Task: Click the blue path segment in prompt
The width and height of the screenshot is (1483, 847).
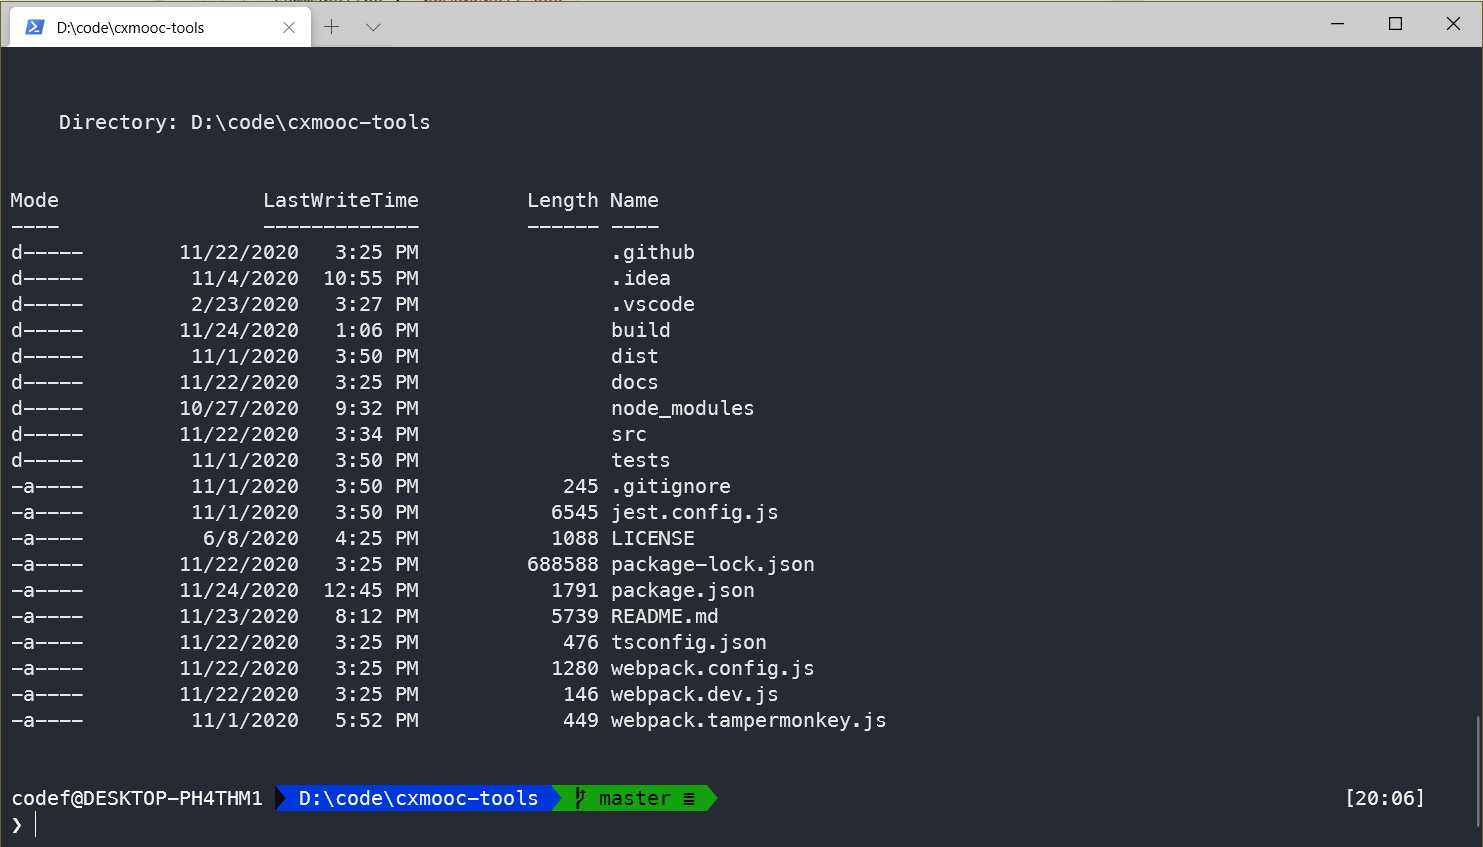Action: click(x=418, y=798)
